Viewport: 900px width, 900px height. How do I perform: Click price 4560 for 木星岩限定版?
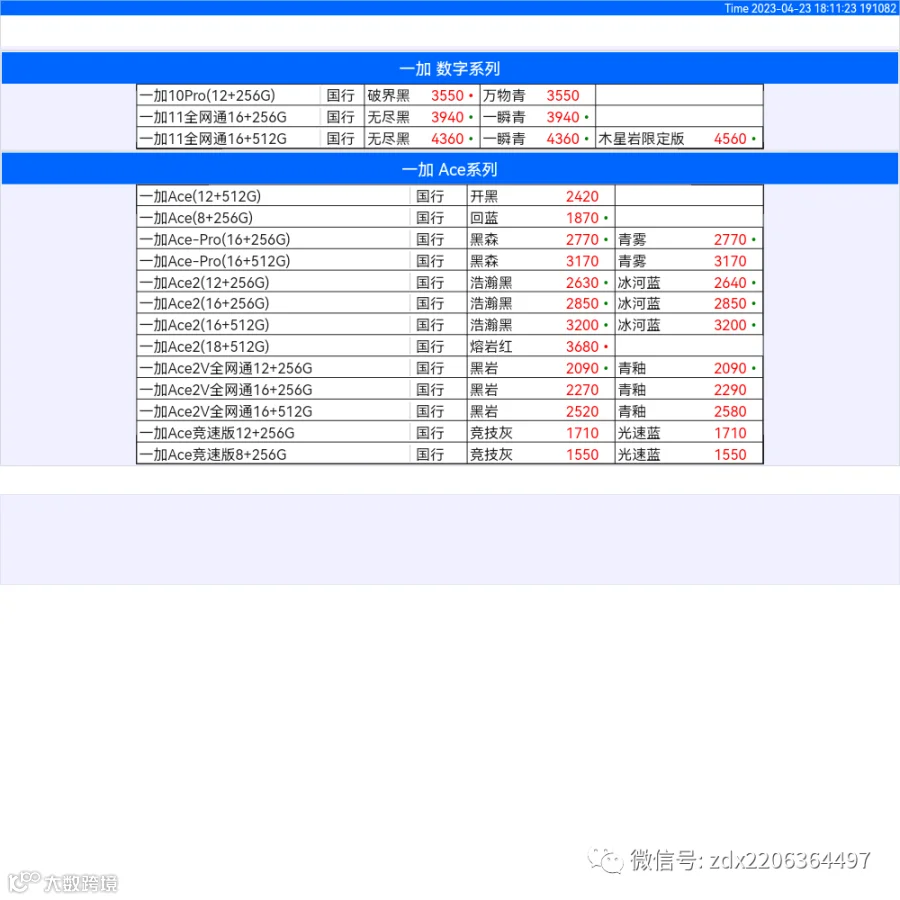point(730,139)
